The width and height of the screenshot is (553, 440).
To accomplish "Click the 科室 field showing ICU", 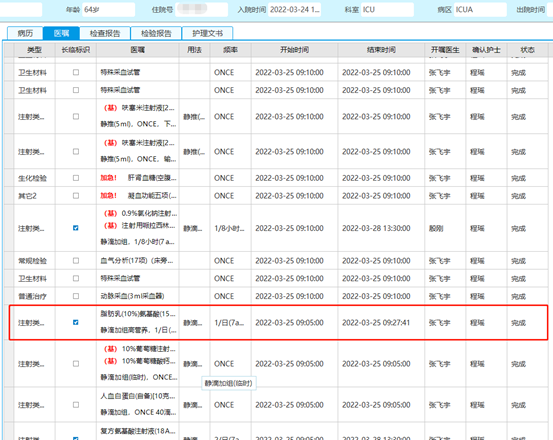I will coord(387,10).
